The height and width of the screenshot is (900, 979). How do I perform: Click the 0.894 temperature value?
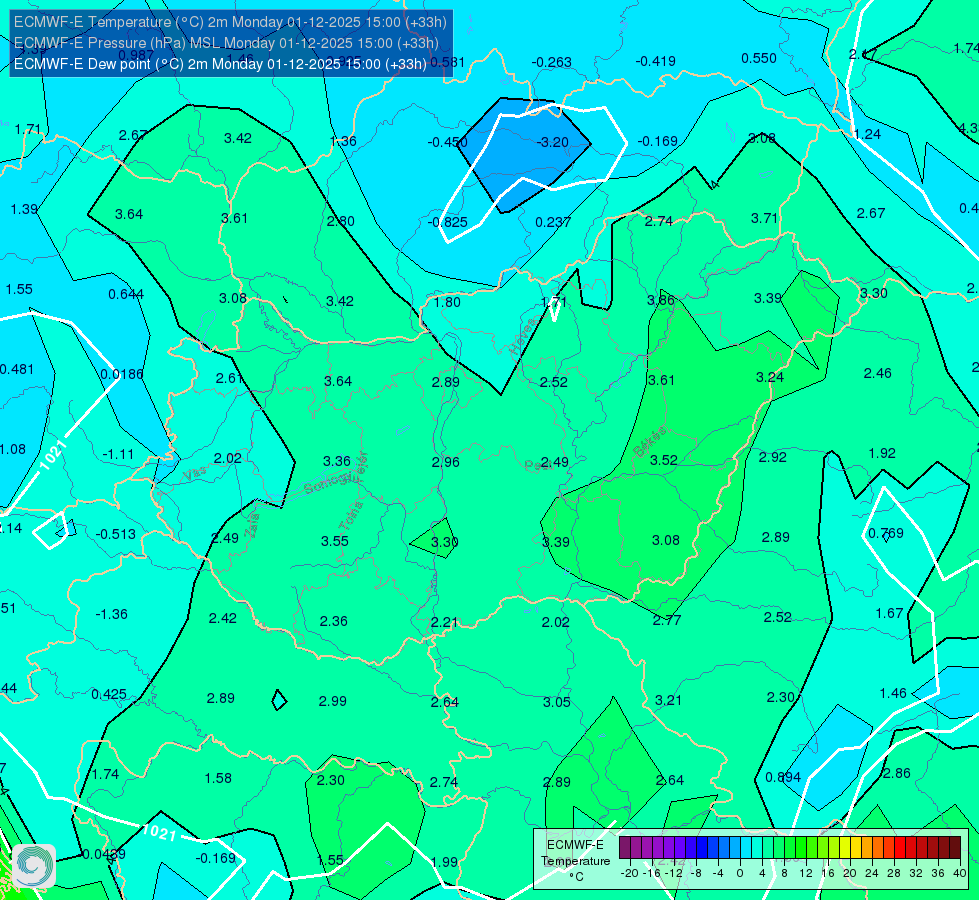point(783,778)
